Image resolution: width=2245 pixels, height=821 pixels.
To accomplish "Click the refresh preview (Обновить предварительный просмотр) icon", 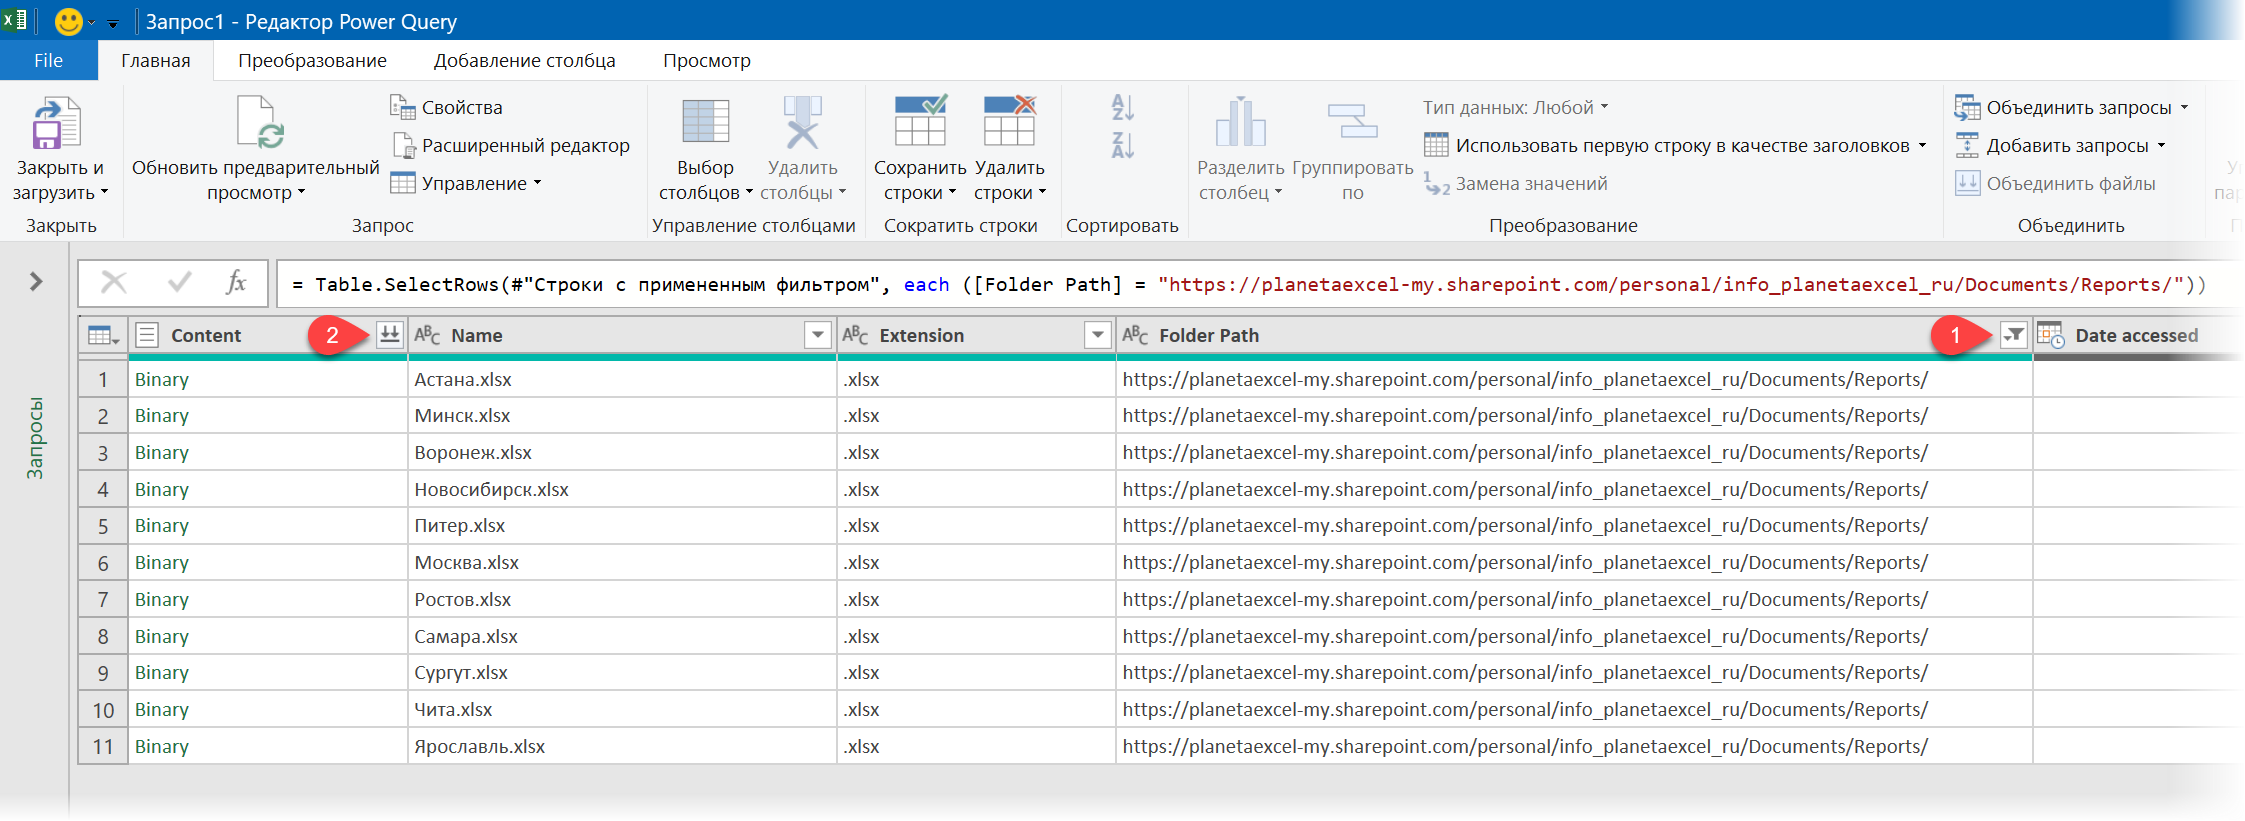I will click(x=258, y=124).
